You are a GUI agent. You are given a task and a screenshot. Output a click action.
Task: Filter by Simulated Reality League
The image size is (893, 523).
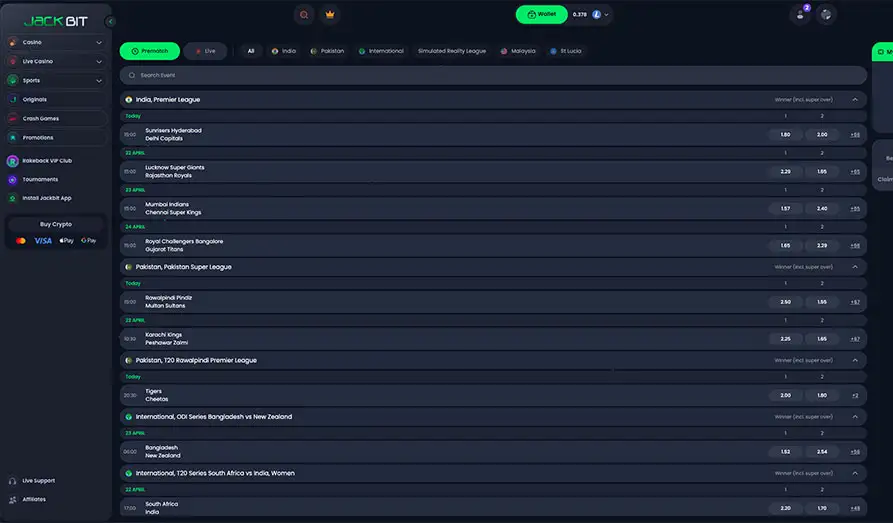pos(452,51)
